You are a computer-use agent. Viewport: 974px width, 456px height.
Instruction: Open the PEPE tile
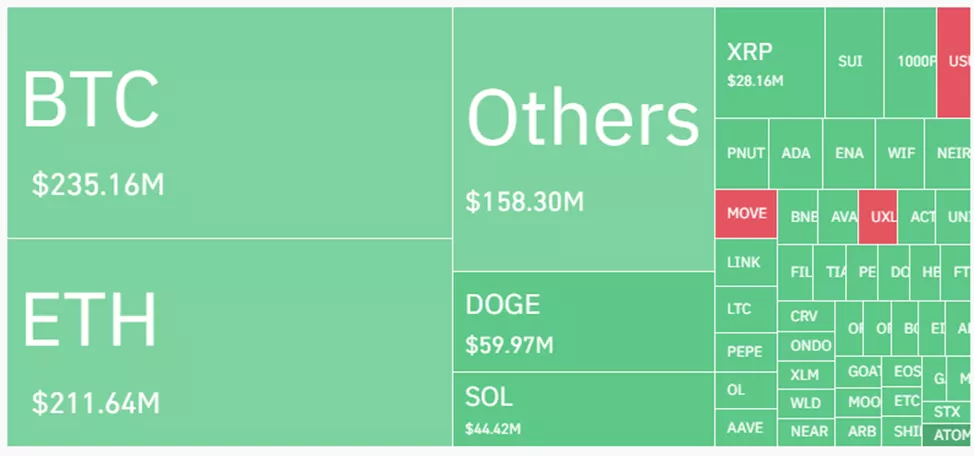[x=745, y=352]
